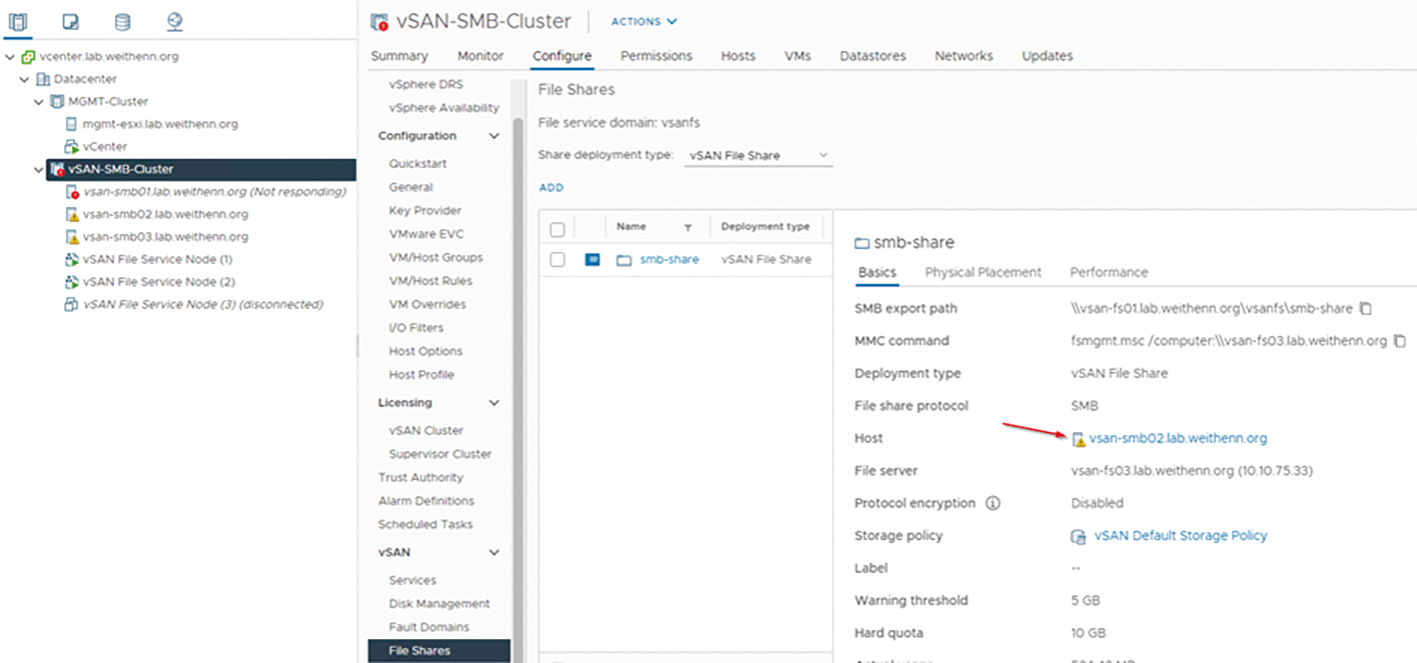Click VM icon of vSAN File Service Node (1)
The image size is (1417, 663).
[71, 259]
